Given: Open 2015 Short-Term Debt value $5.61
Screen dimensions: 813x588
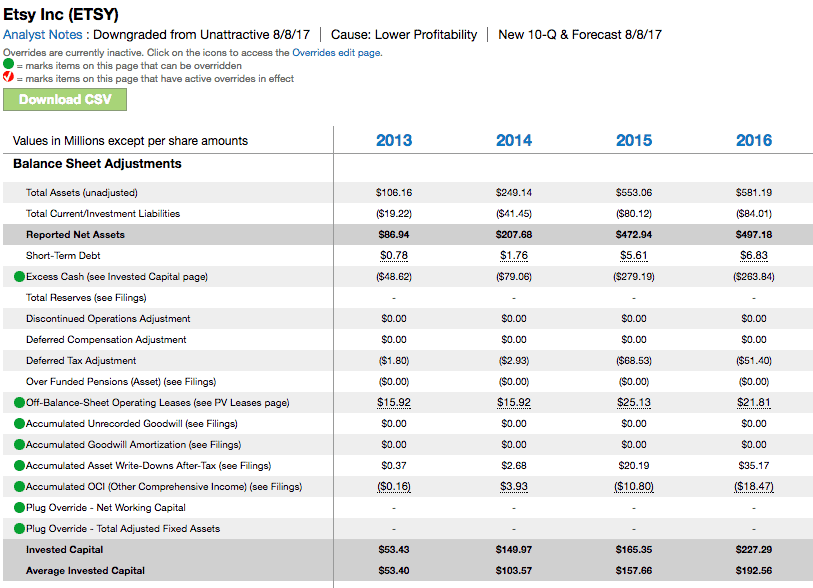Looking at the screenshot, I should (634, 256).
